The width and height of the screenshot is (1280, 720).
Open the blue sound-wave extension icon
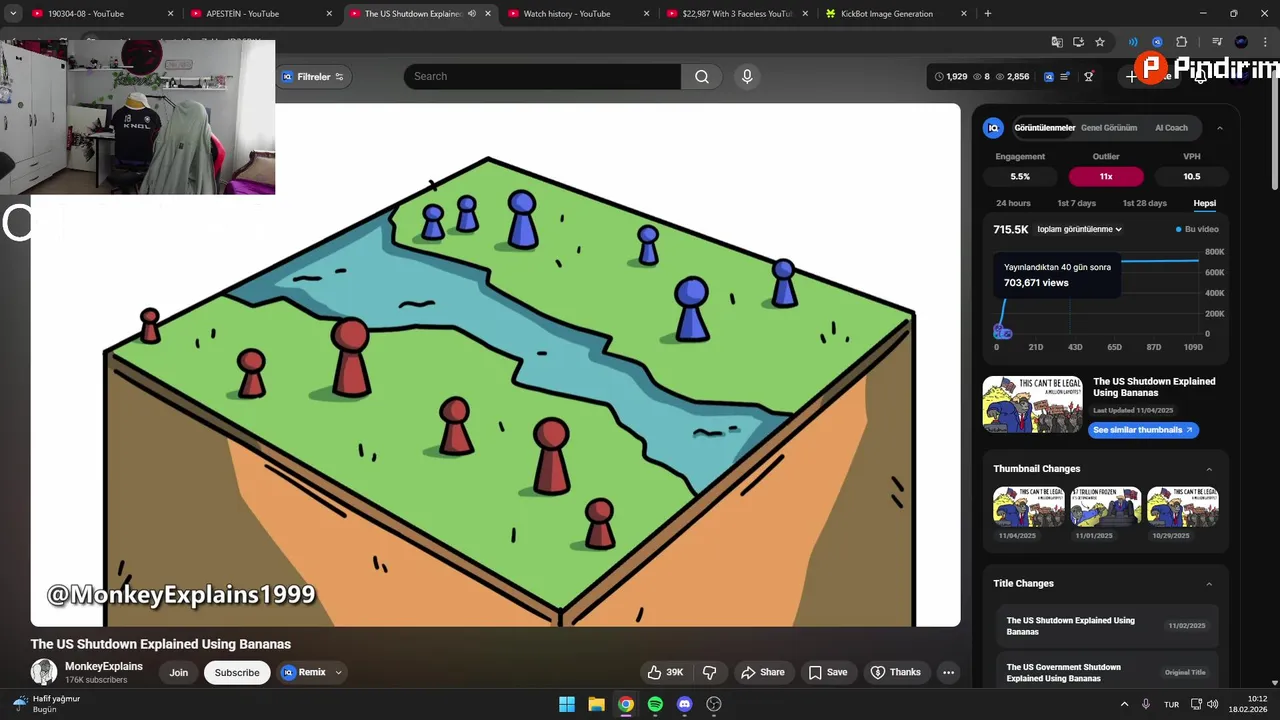click(x=1133, y=42)
